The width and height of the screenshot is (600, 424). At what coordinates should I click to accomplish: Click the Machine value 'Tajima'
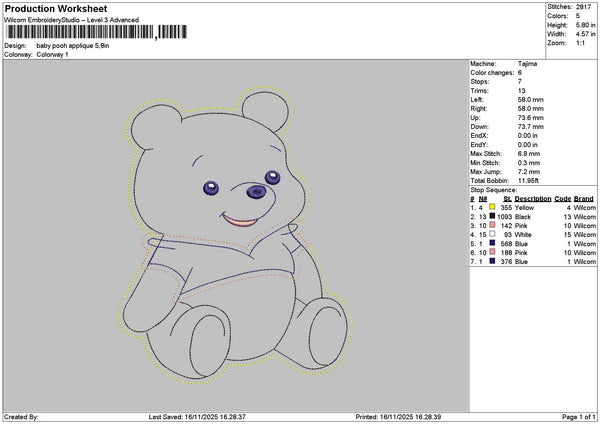[527, 64]
